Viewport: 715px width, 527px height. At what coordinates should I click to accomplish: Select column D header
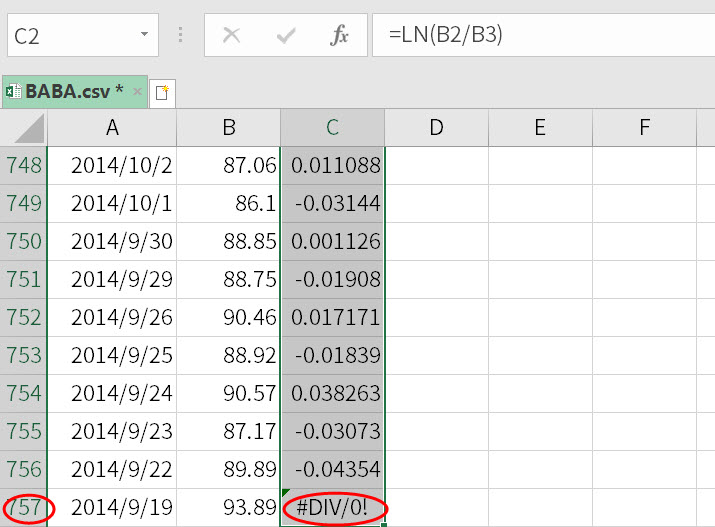click(x=436, y=128)
